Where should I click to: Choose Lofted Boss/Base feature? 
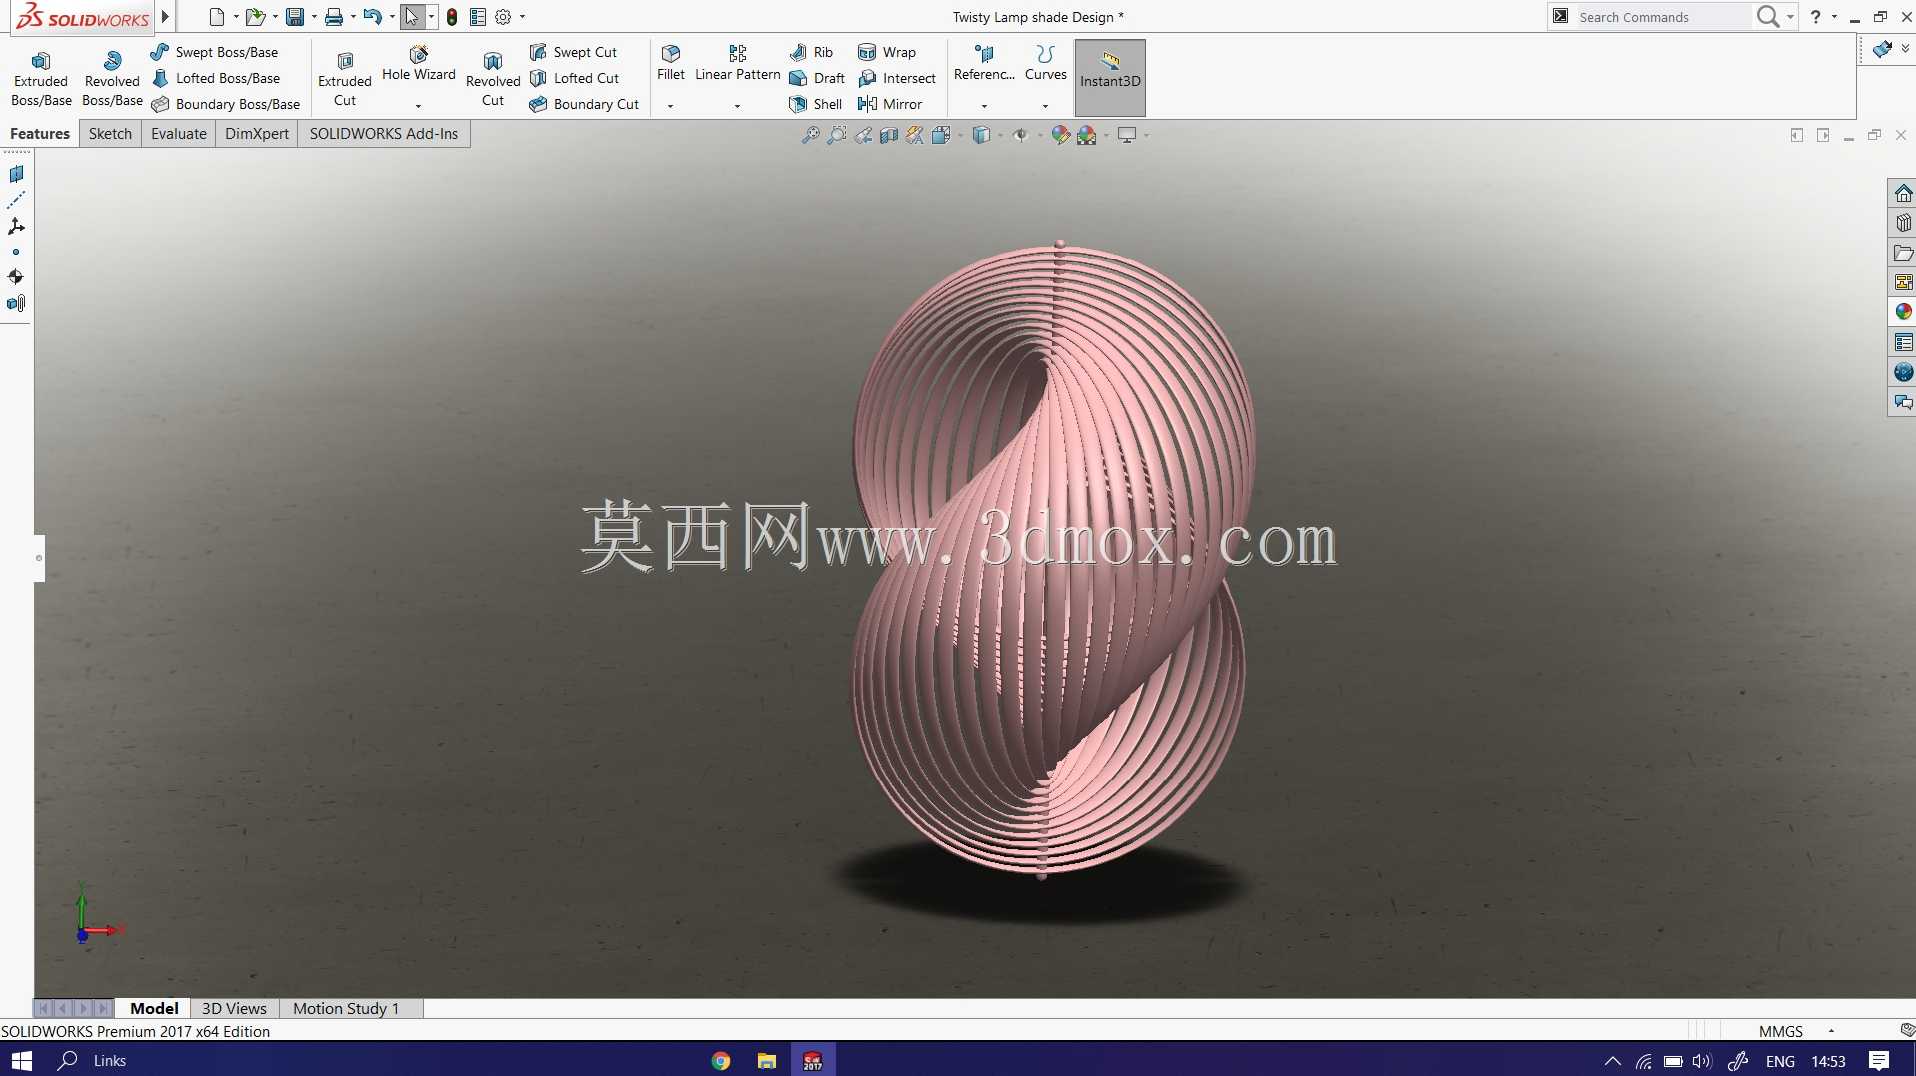click(x=215, y=78)
